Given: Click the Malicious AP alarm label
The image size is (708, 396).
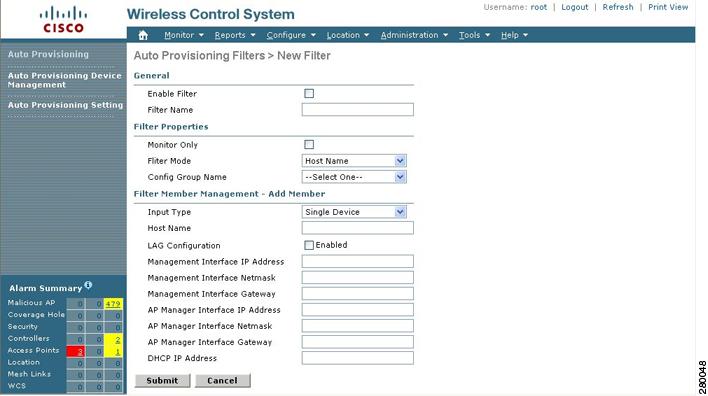Looking at the screenshot, I should (x=31, y=303).
